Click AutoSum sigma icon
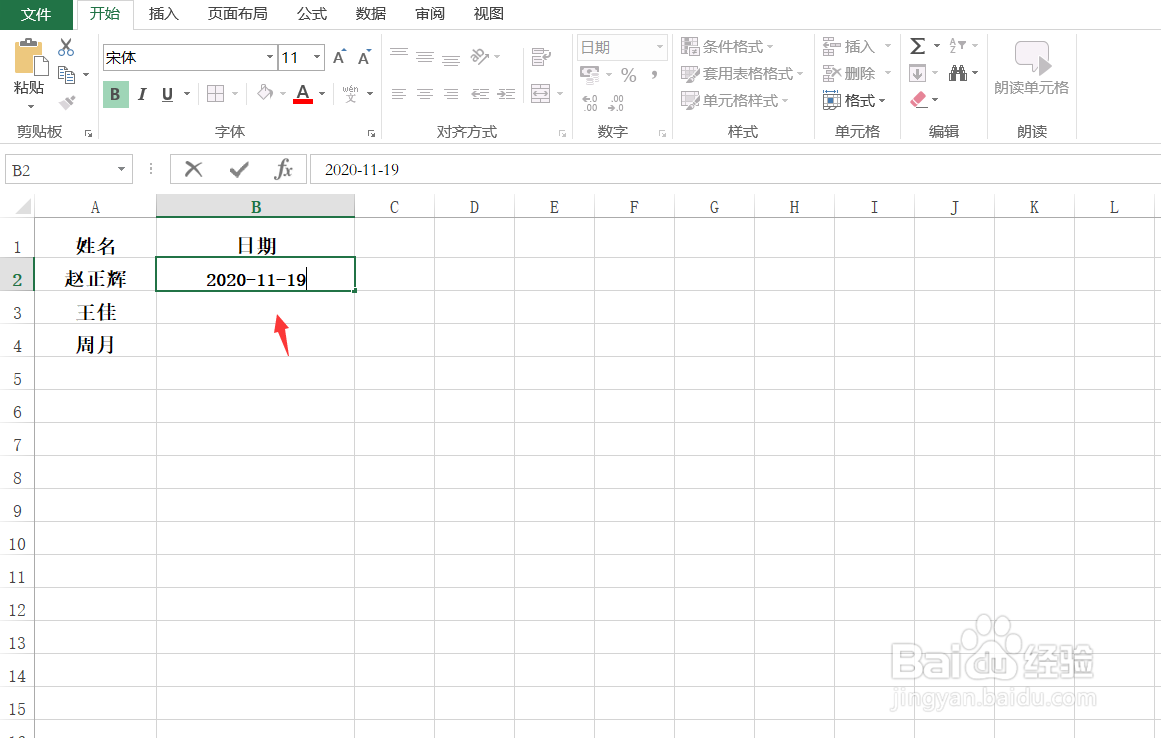This screenshot has height=738, width=1161. click(x=917, y=46)
